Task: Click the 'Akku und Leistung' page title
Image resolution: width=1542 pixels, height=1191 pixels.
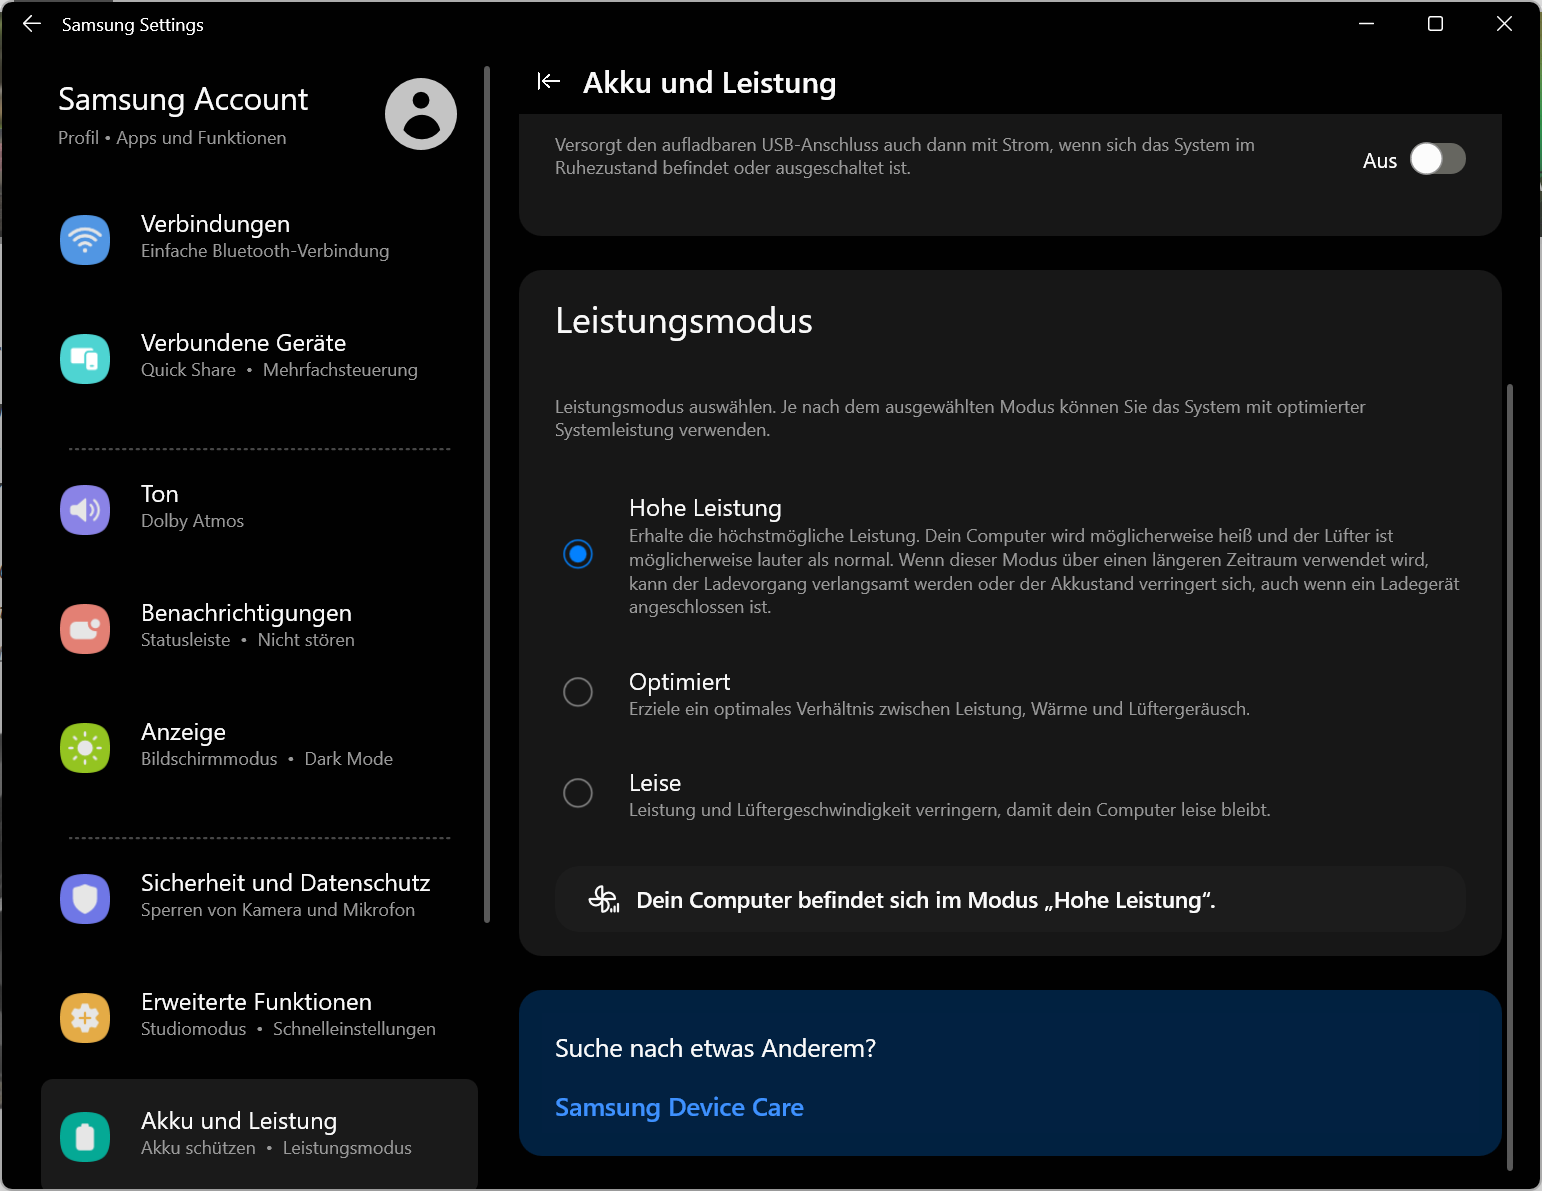Action: [x=709, y=83]
